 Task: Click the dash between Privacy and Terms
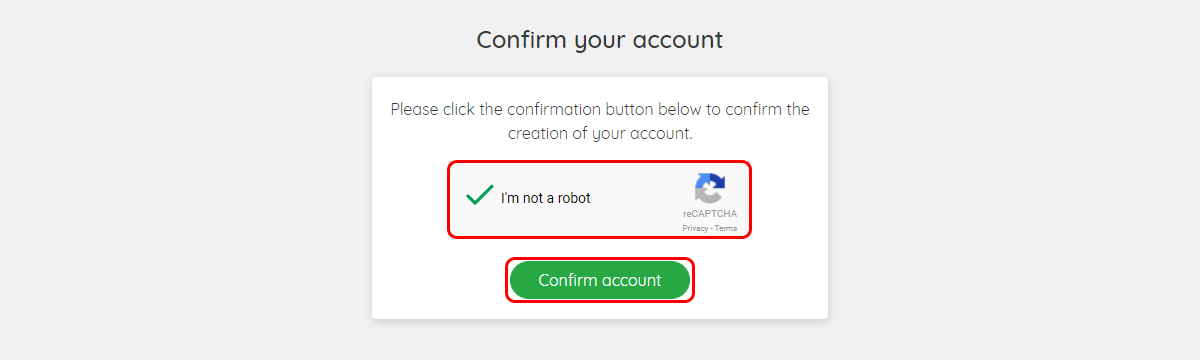pyautogui.click(x=711, y=228)
